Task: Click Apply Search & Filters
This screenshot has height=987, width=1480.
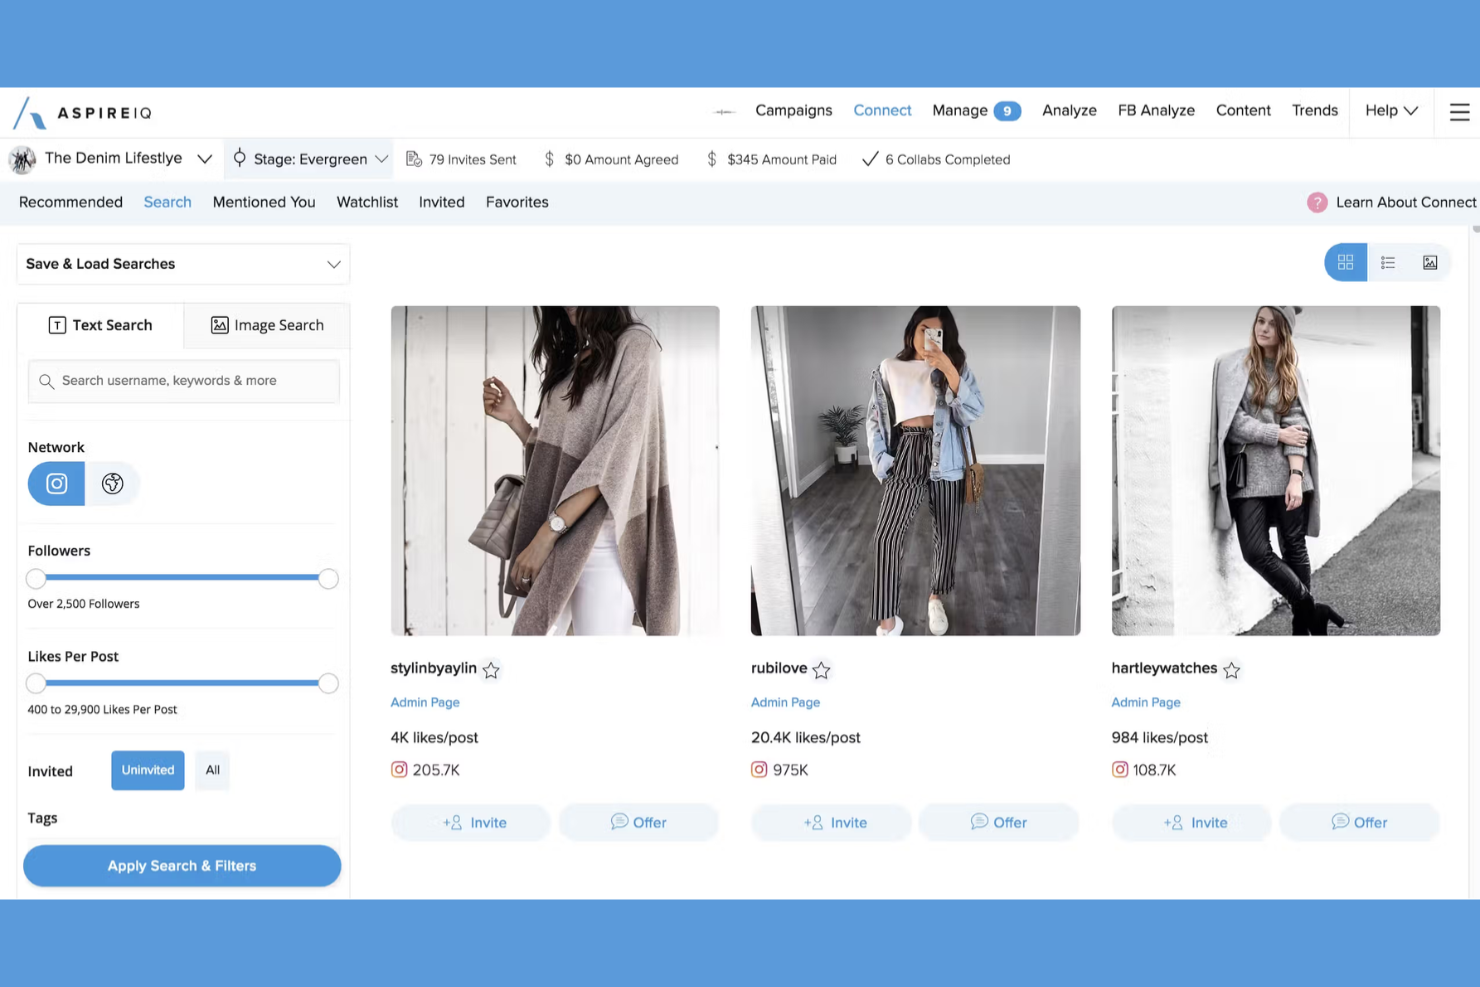Action: (x=181, y=865)
